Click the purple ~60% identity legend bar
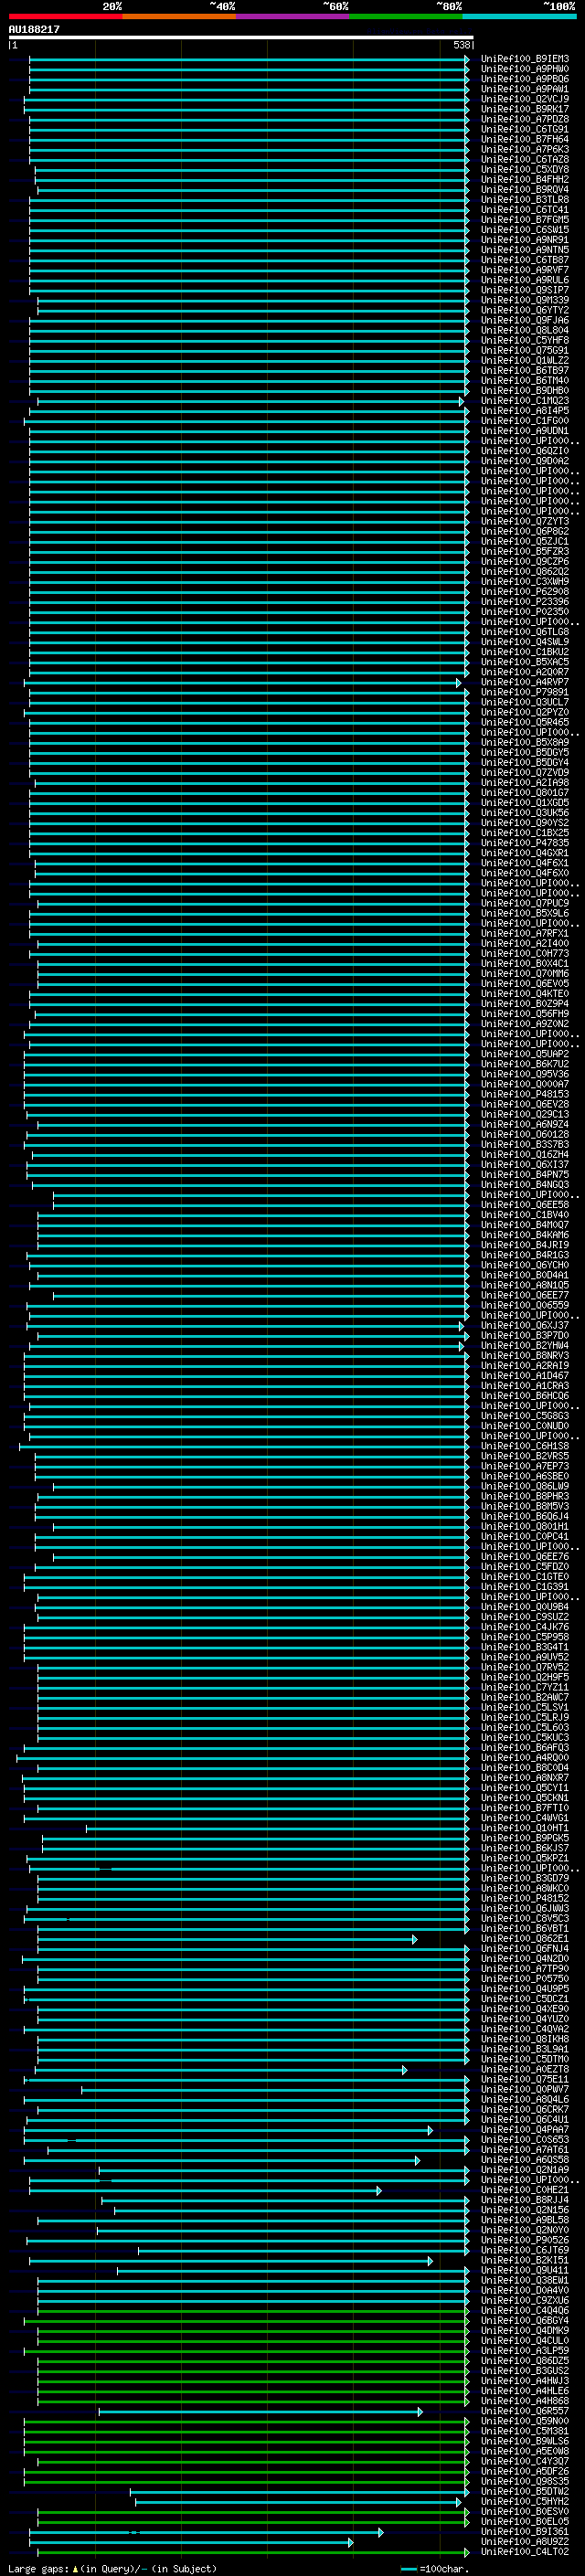Viewport: 585px width, 2576px height. [293, 16]
